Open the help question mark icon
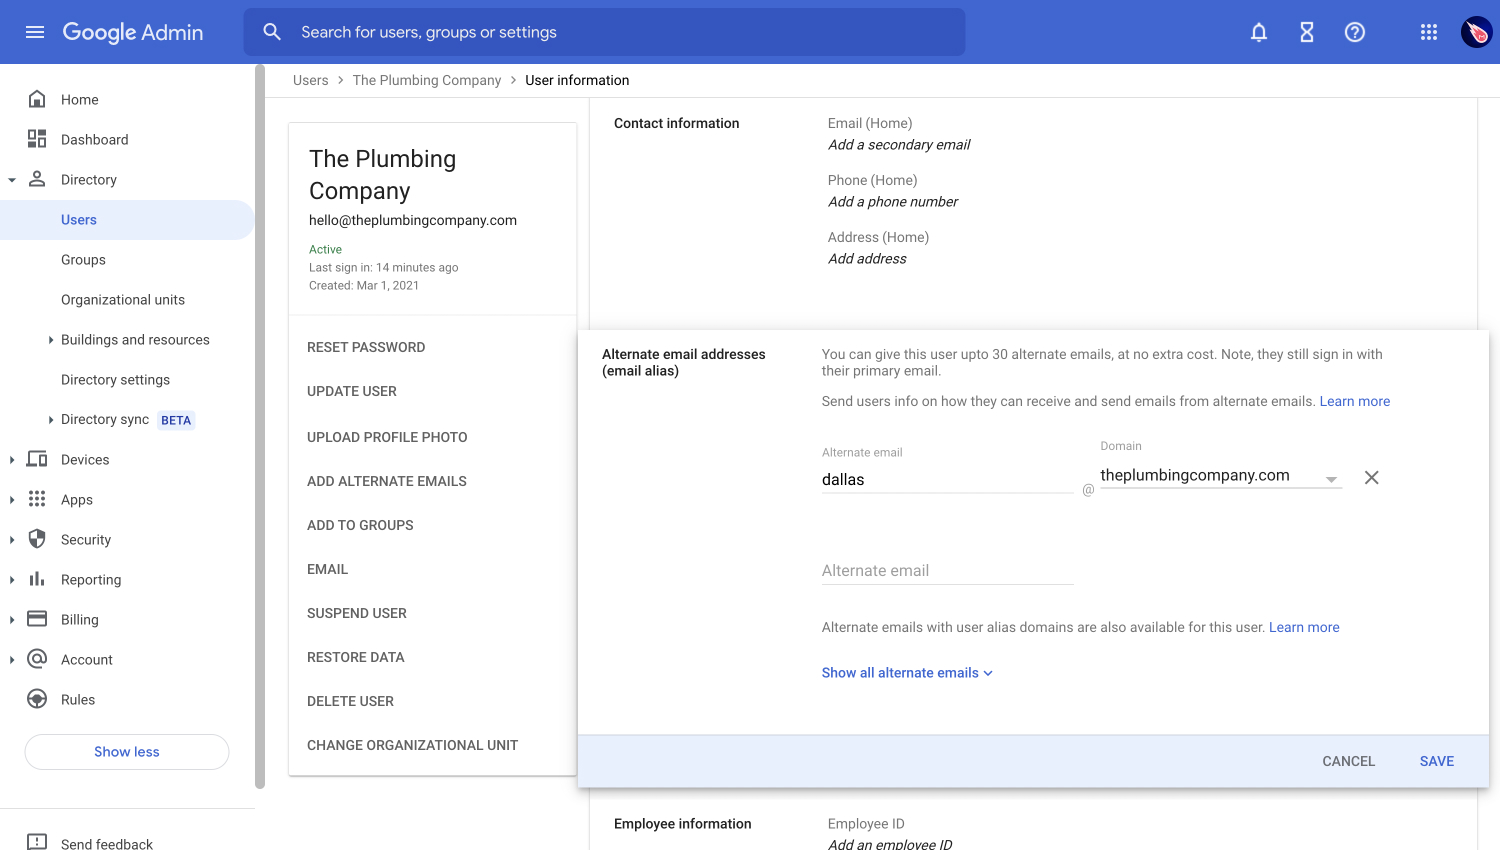Viewport: 1500px width, 850px height. pos(1355,32)
